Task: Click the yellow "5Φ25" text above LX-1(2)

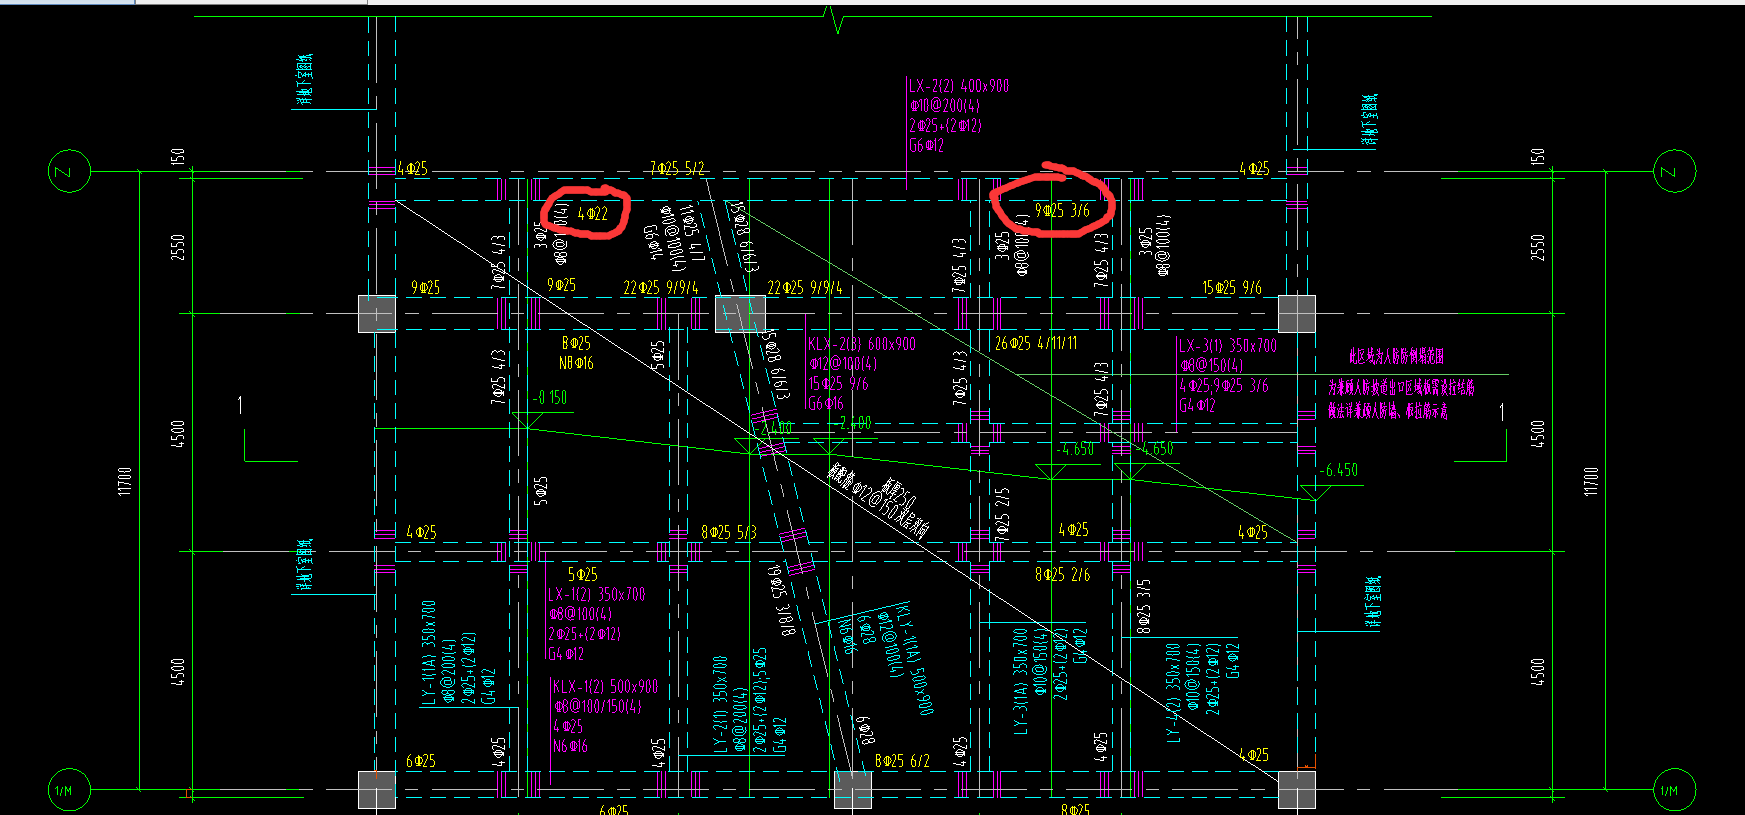Action: pos(583,575)
